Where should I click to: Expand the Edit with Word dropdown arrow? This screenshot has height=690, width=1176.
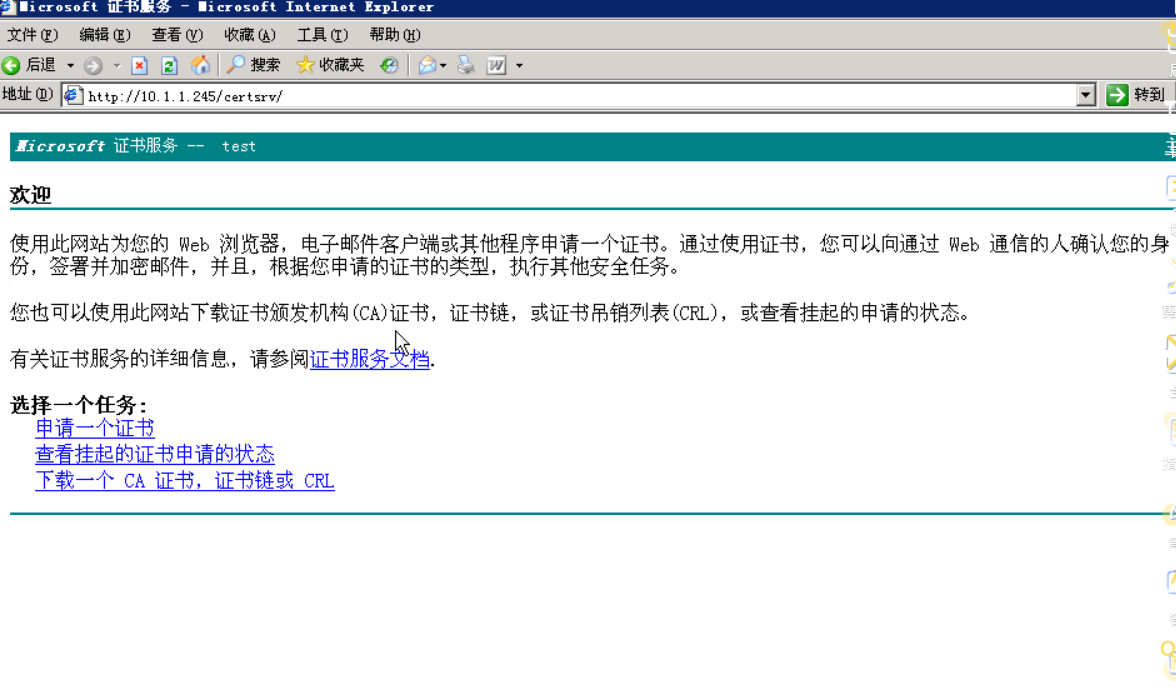519,66
